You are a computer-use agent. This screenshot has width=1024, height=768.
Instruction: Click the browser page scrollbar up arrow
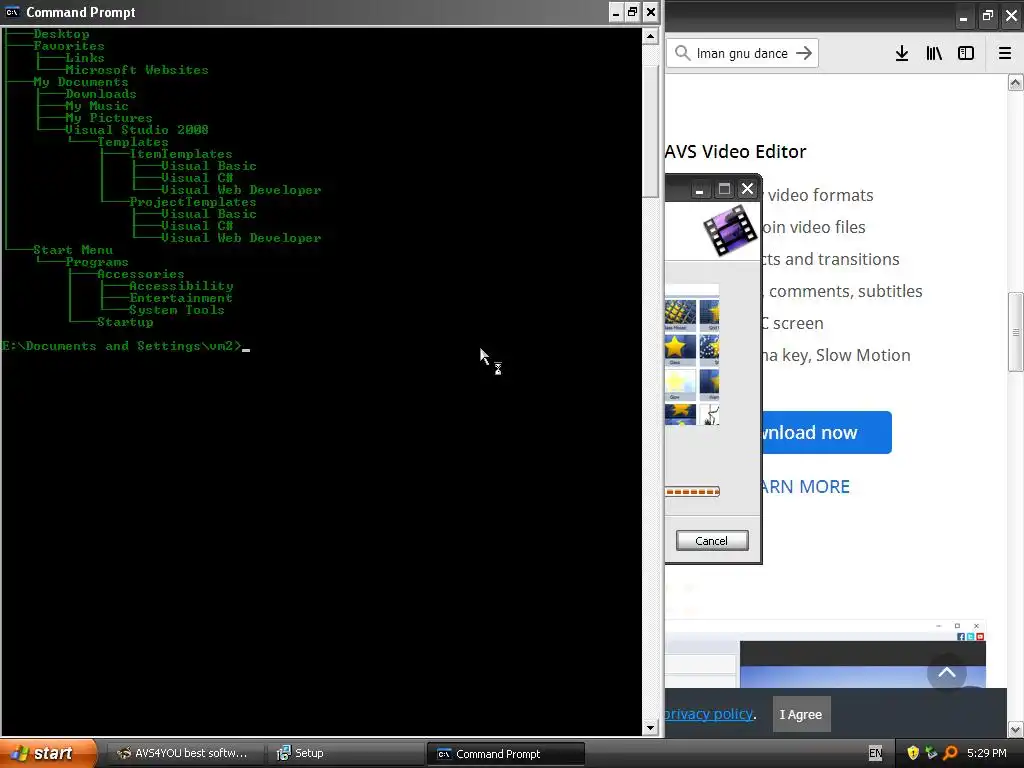coord(1015,82)
